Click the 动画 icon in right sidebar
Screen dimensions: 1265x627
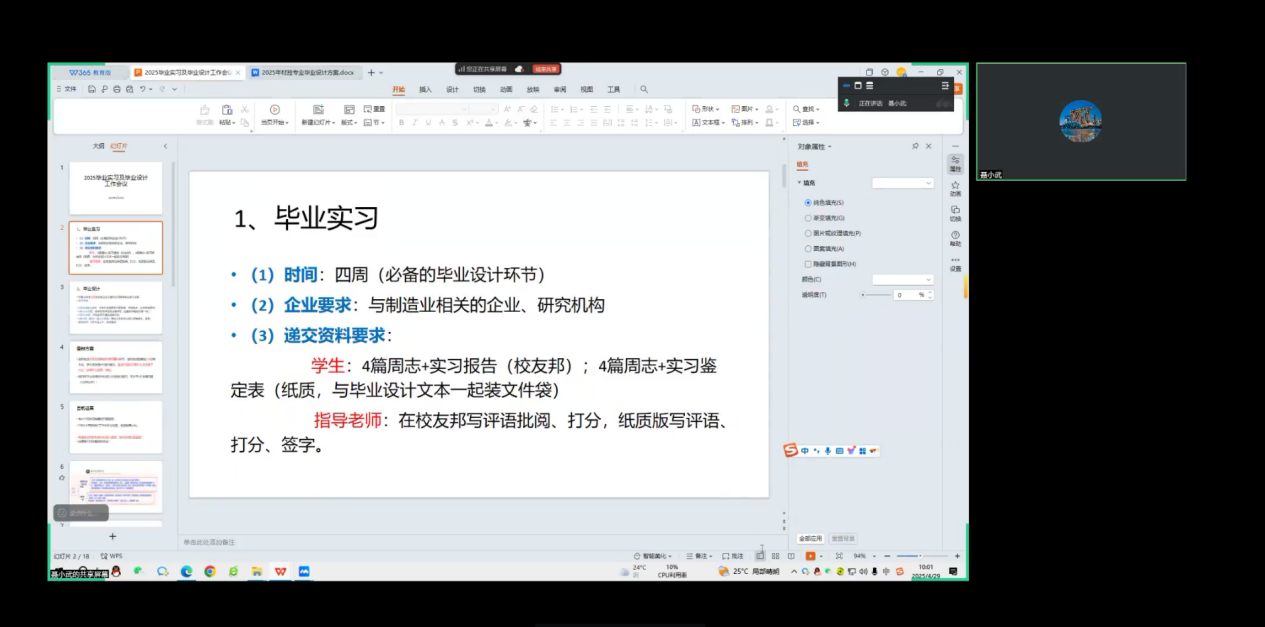pyautogui.click(x=955, y=187)
